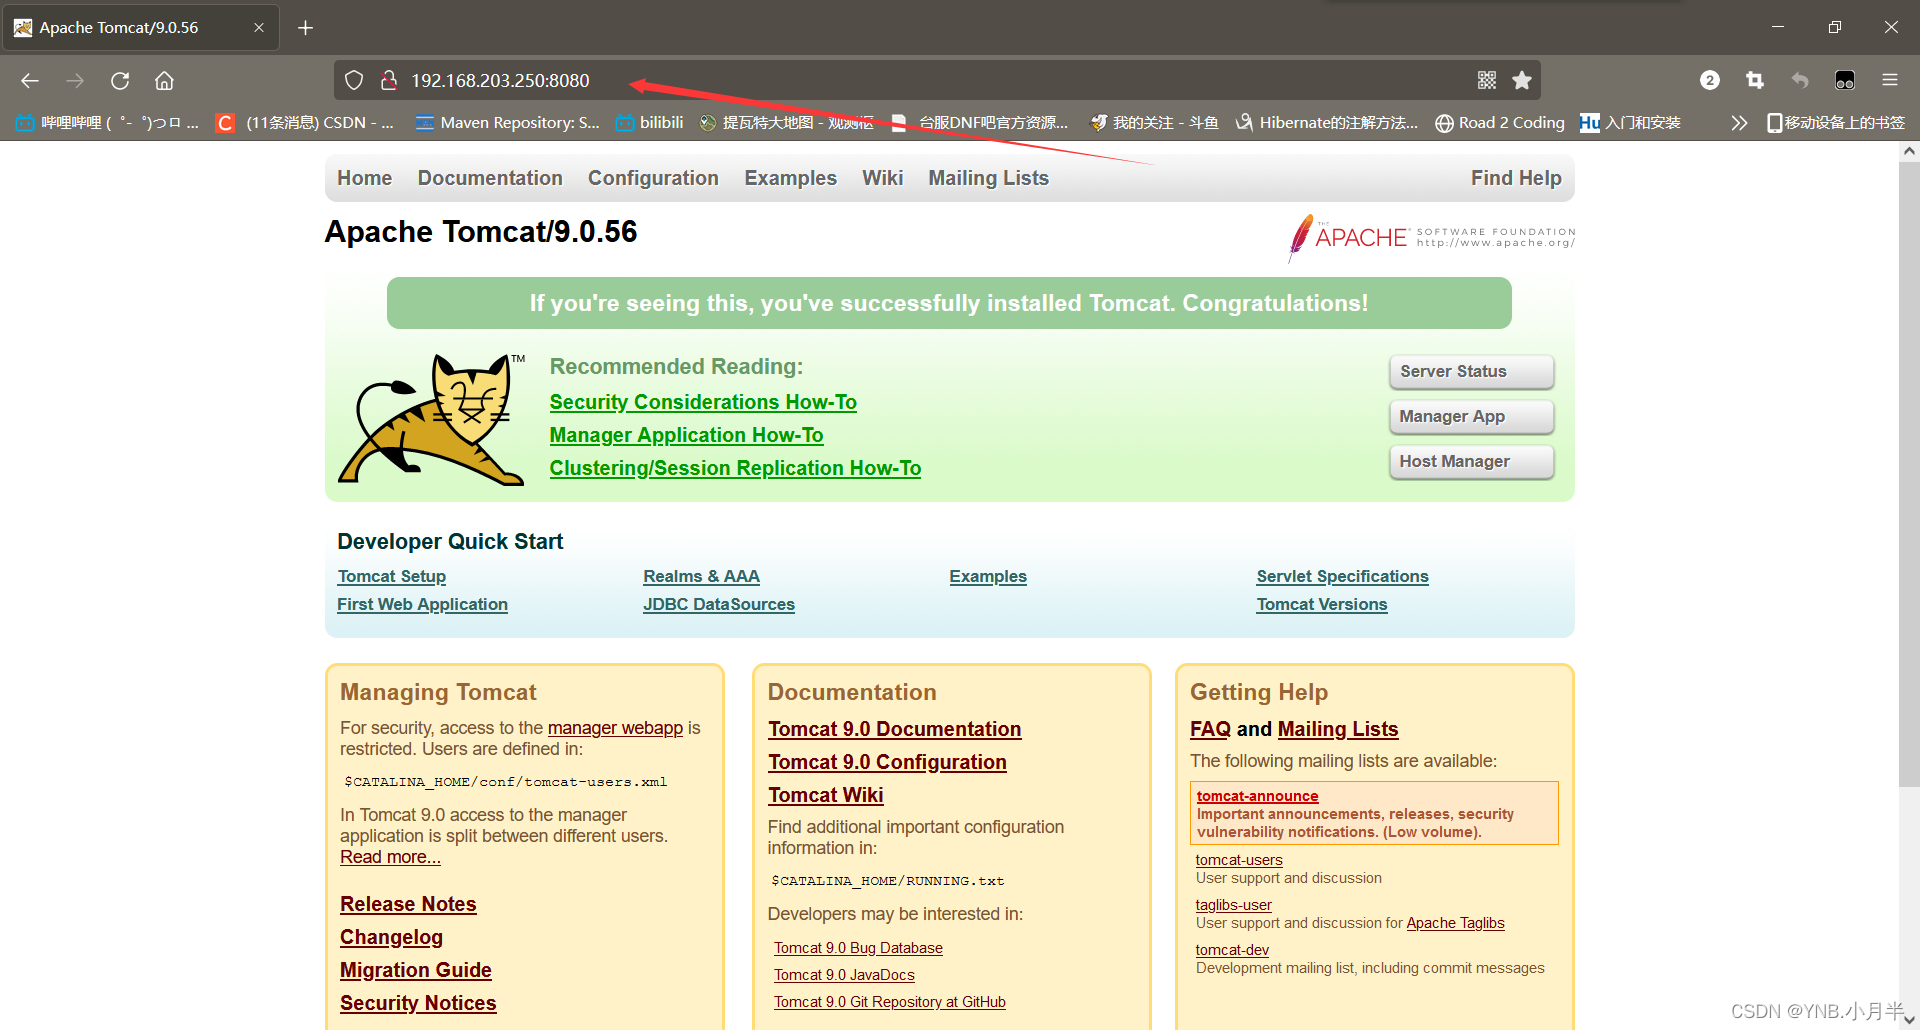The height and width of the screenshot is (1030, 1920).
Task: Open Clustering/Session Replication How-To link
Action: [x=735, y=468]
